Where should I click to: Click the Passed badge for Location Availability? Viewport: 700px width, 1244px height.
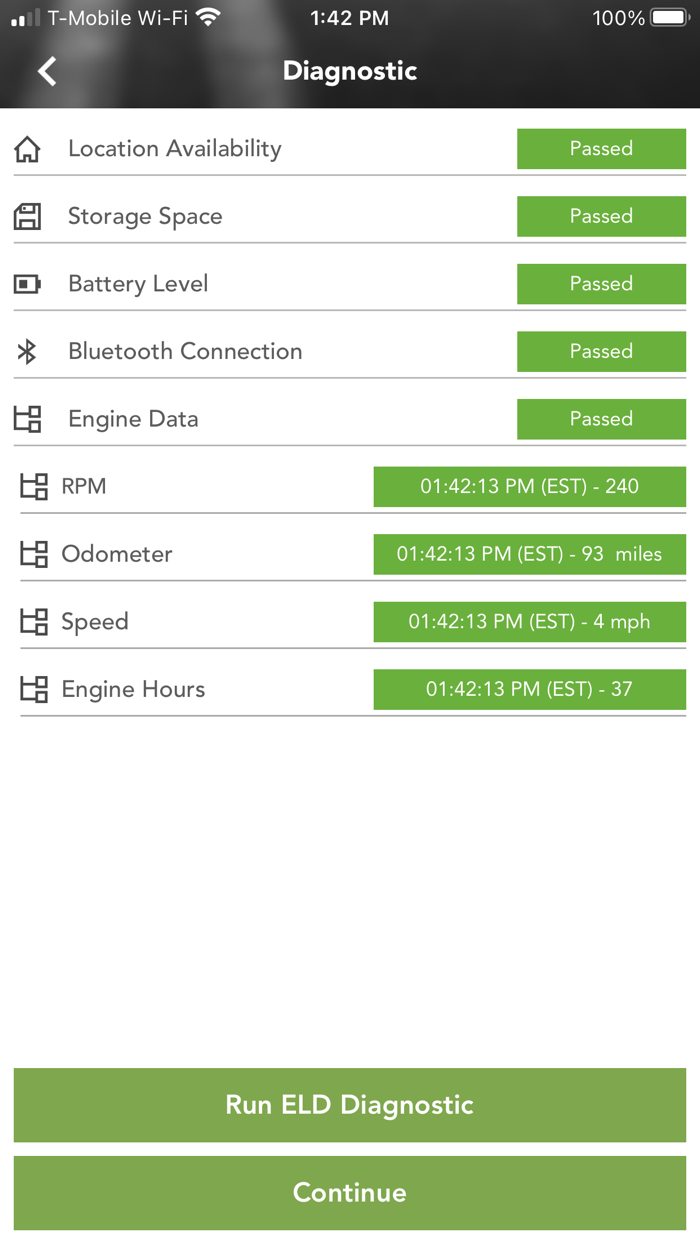pos(601,148)
